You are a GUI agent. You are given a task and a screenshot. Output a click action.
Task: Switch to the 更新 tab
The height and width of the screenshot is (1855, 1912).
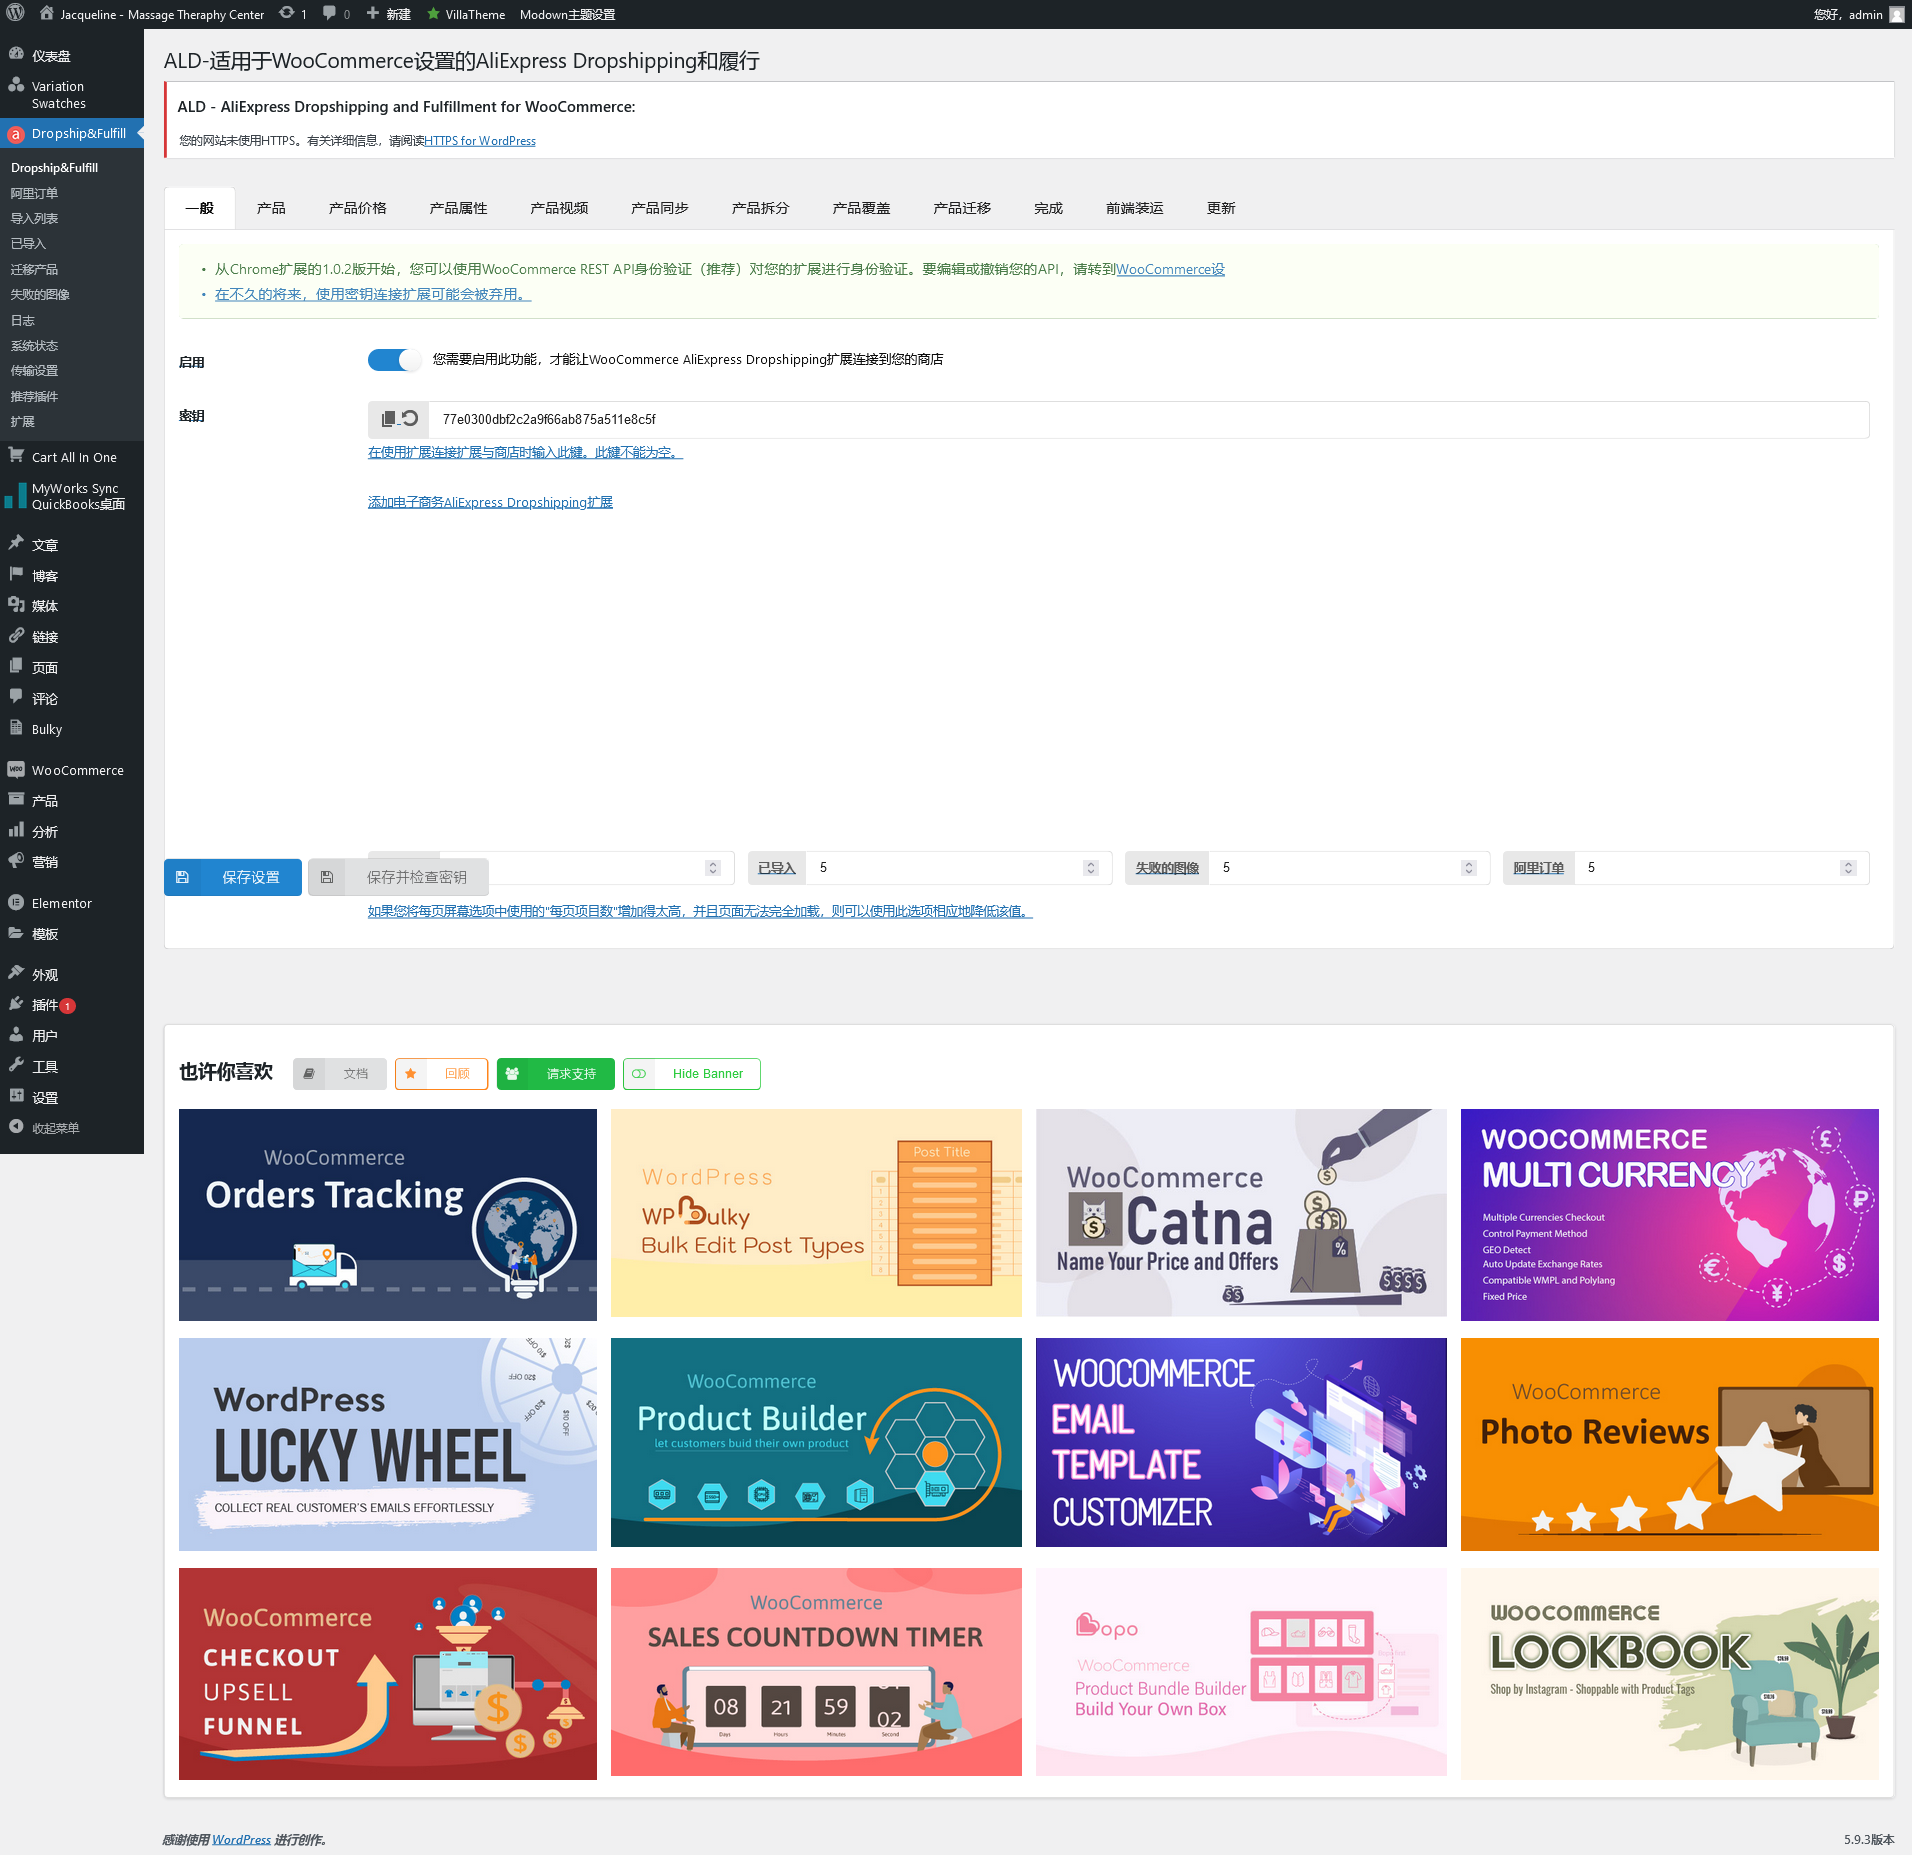click(1221, 208)
